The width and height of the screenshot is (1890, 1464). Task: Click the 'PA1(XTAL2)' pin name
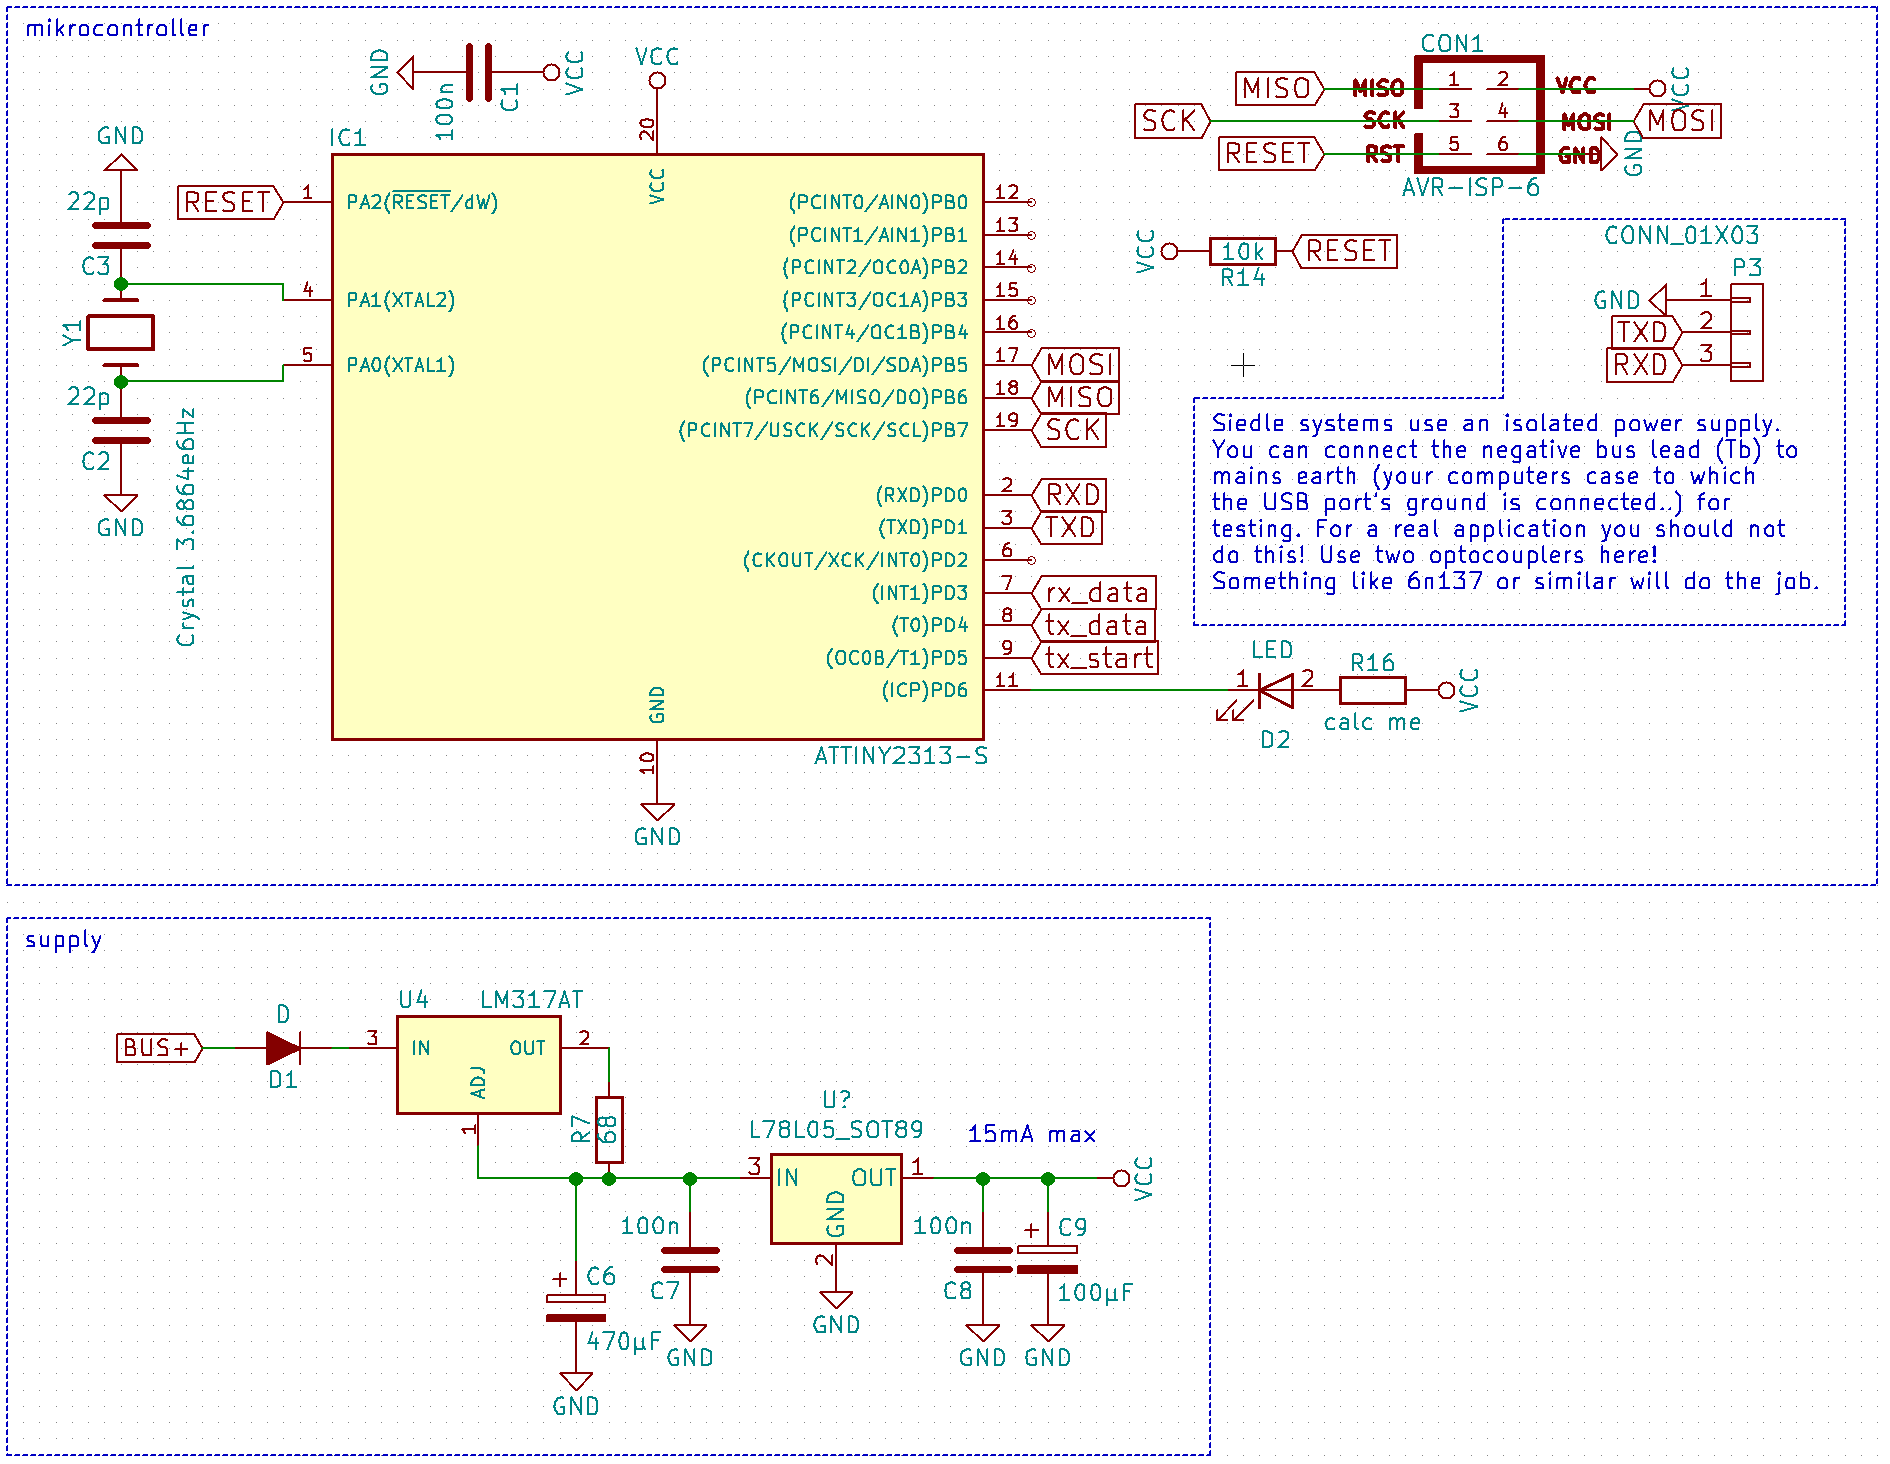(x=401, y=300)
